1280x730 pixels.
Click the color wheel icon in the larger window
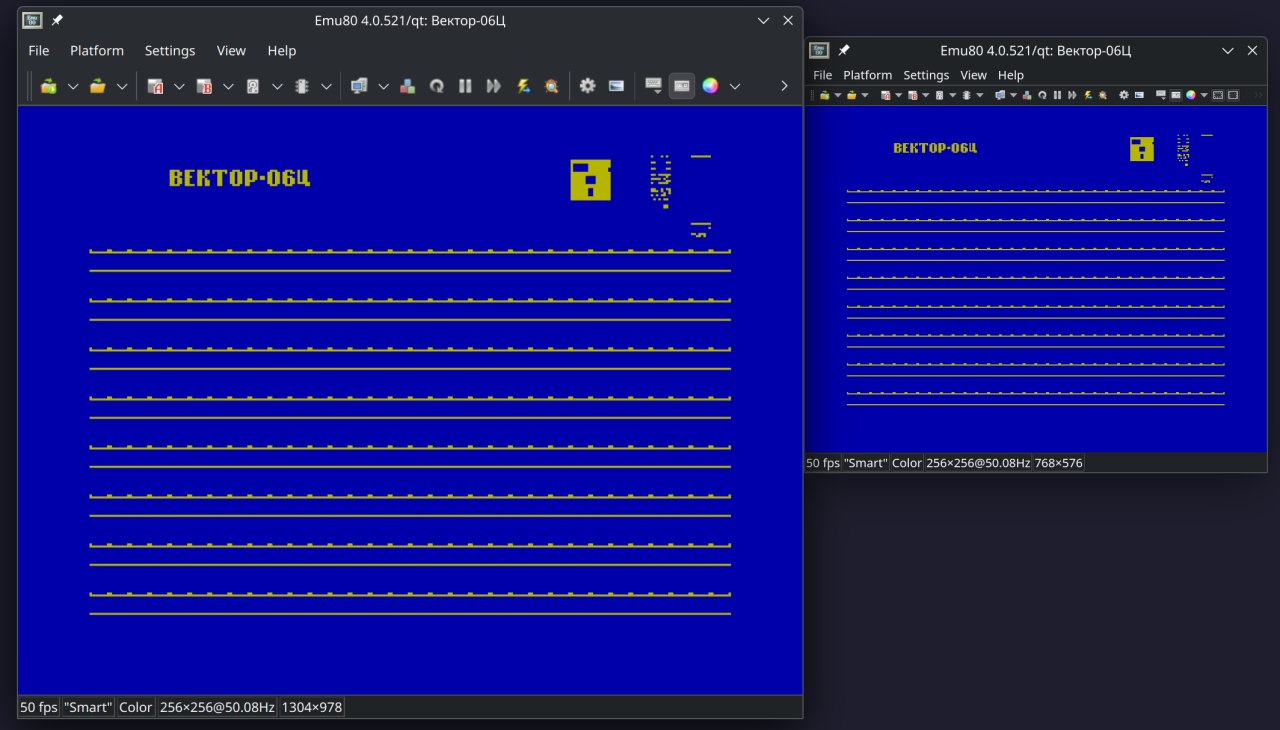click(x=710, y=86)
